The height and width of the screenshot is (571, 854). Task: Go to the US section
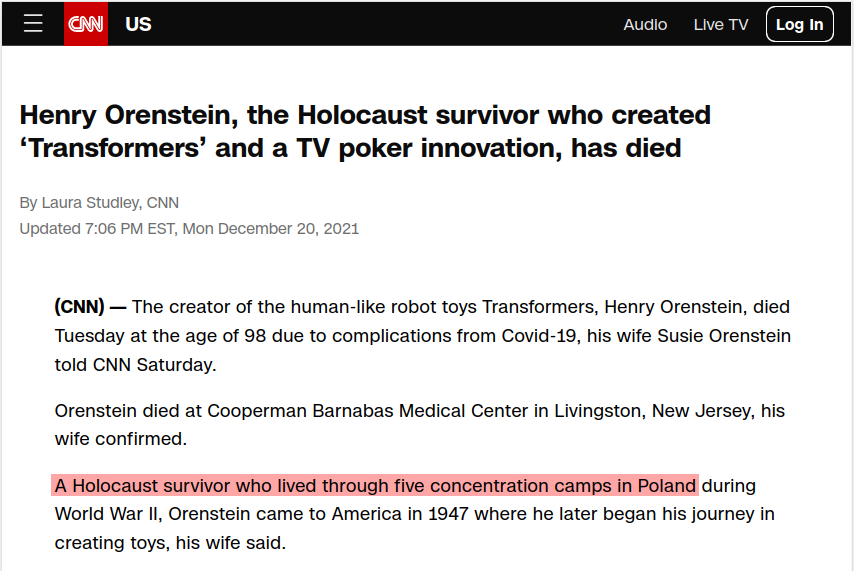point(138,25)
